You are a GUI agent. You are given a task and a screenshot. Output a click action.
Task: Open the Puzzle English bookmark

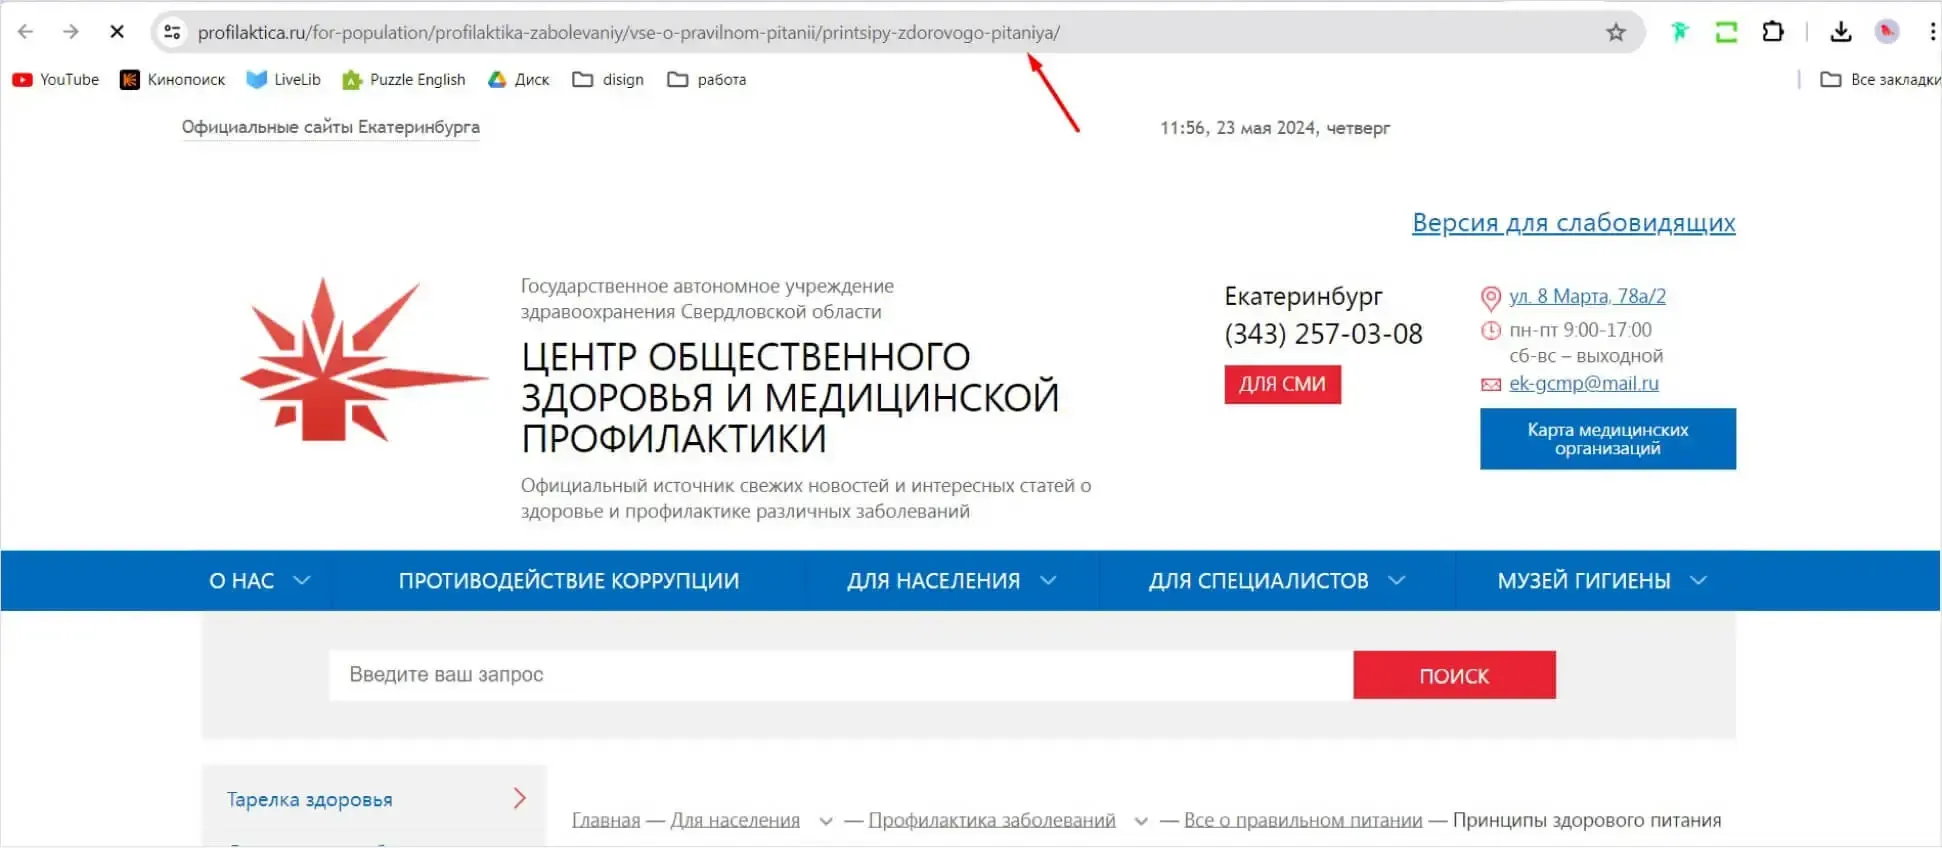coord(404,80)
